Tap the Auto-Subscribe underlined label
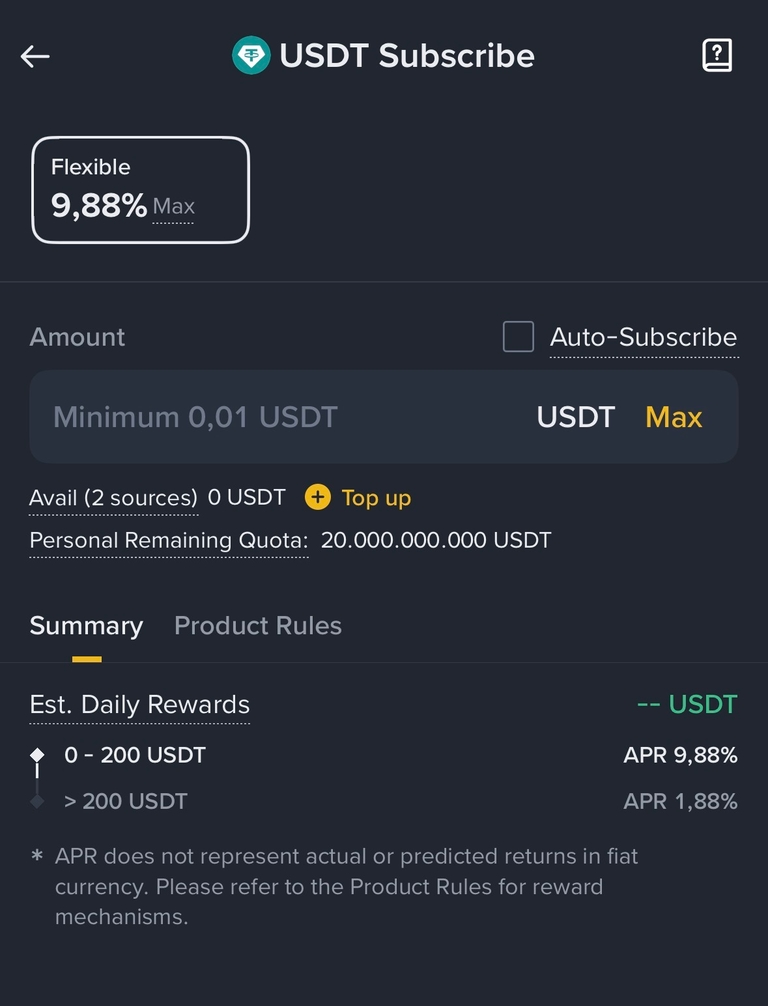Screen dimensions: 768x1006 pyautogui.click(x=643, y=337)
